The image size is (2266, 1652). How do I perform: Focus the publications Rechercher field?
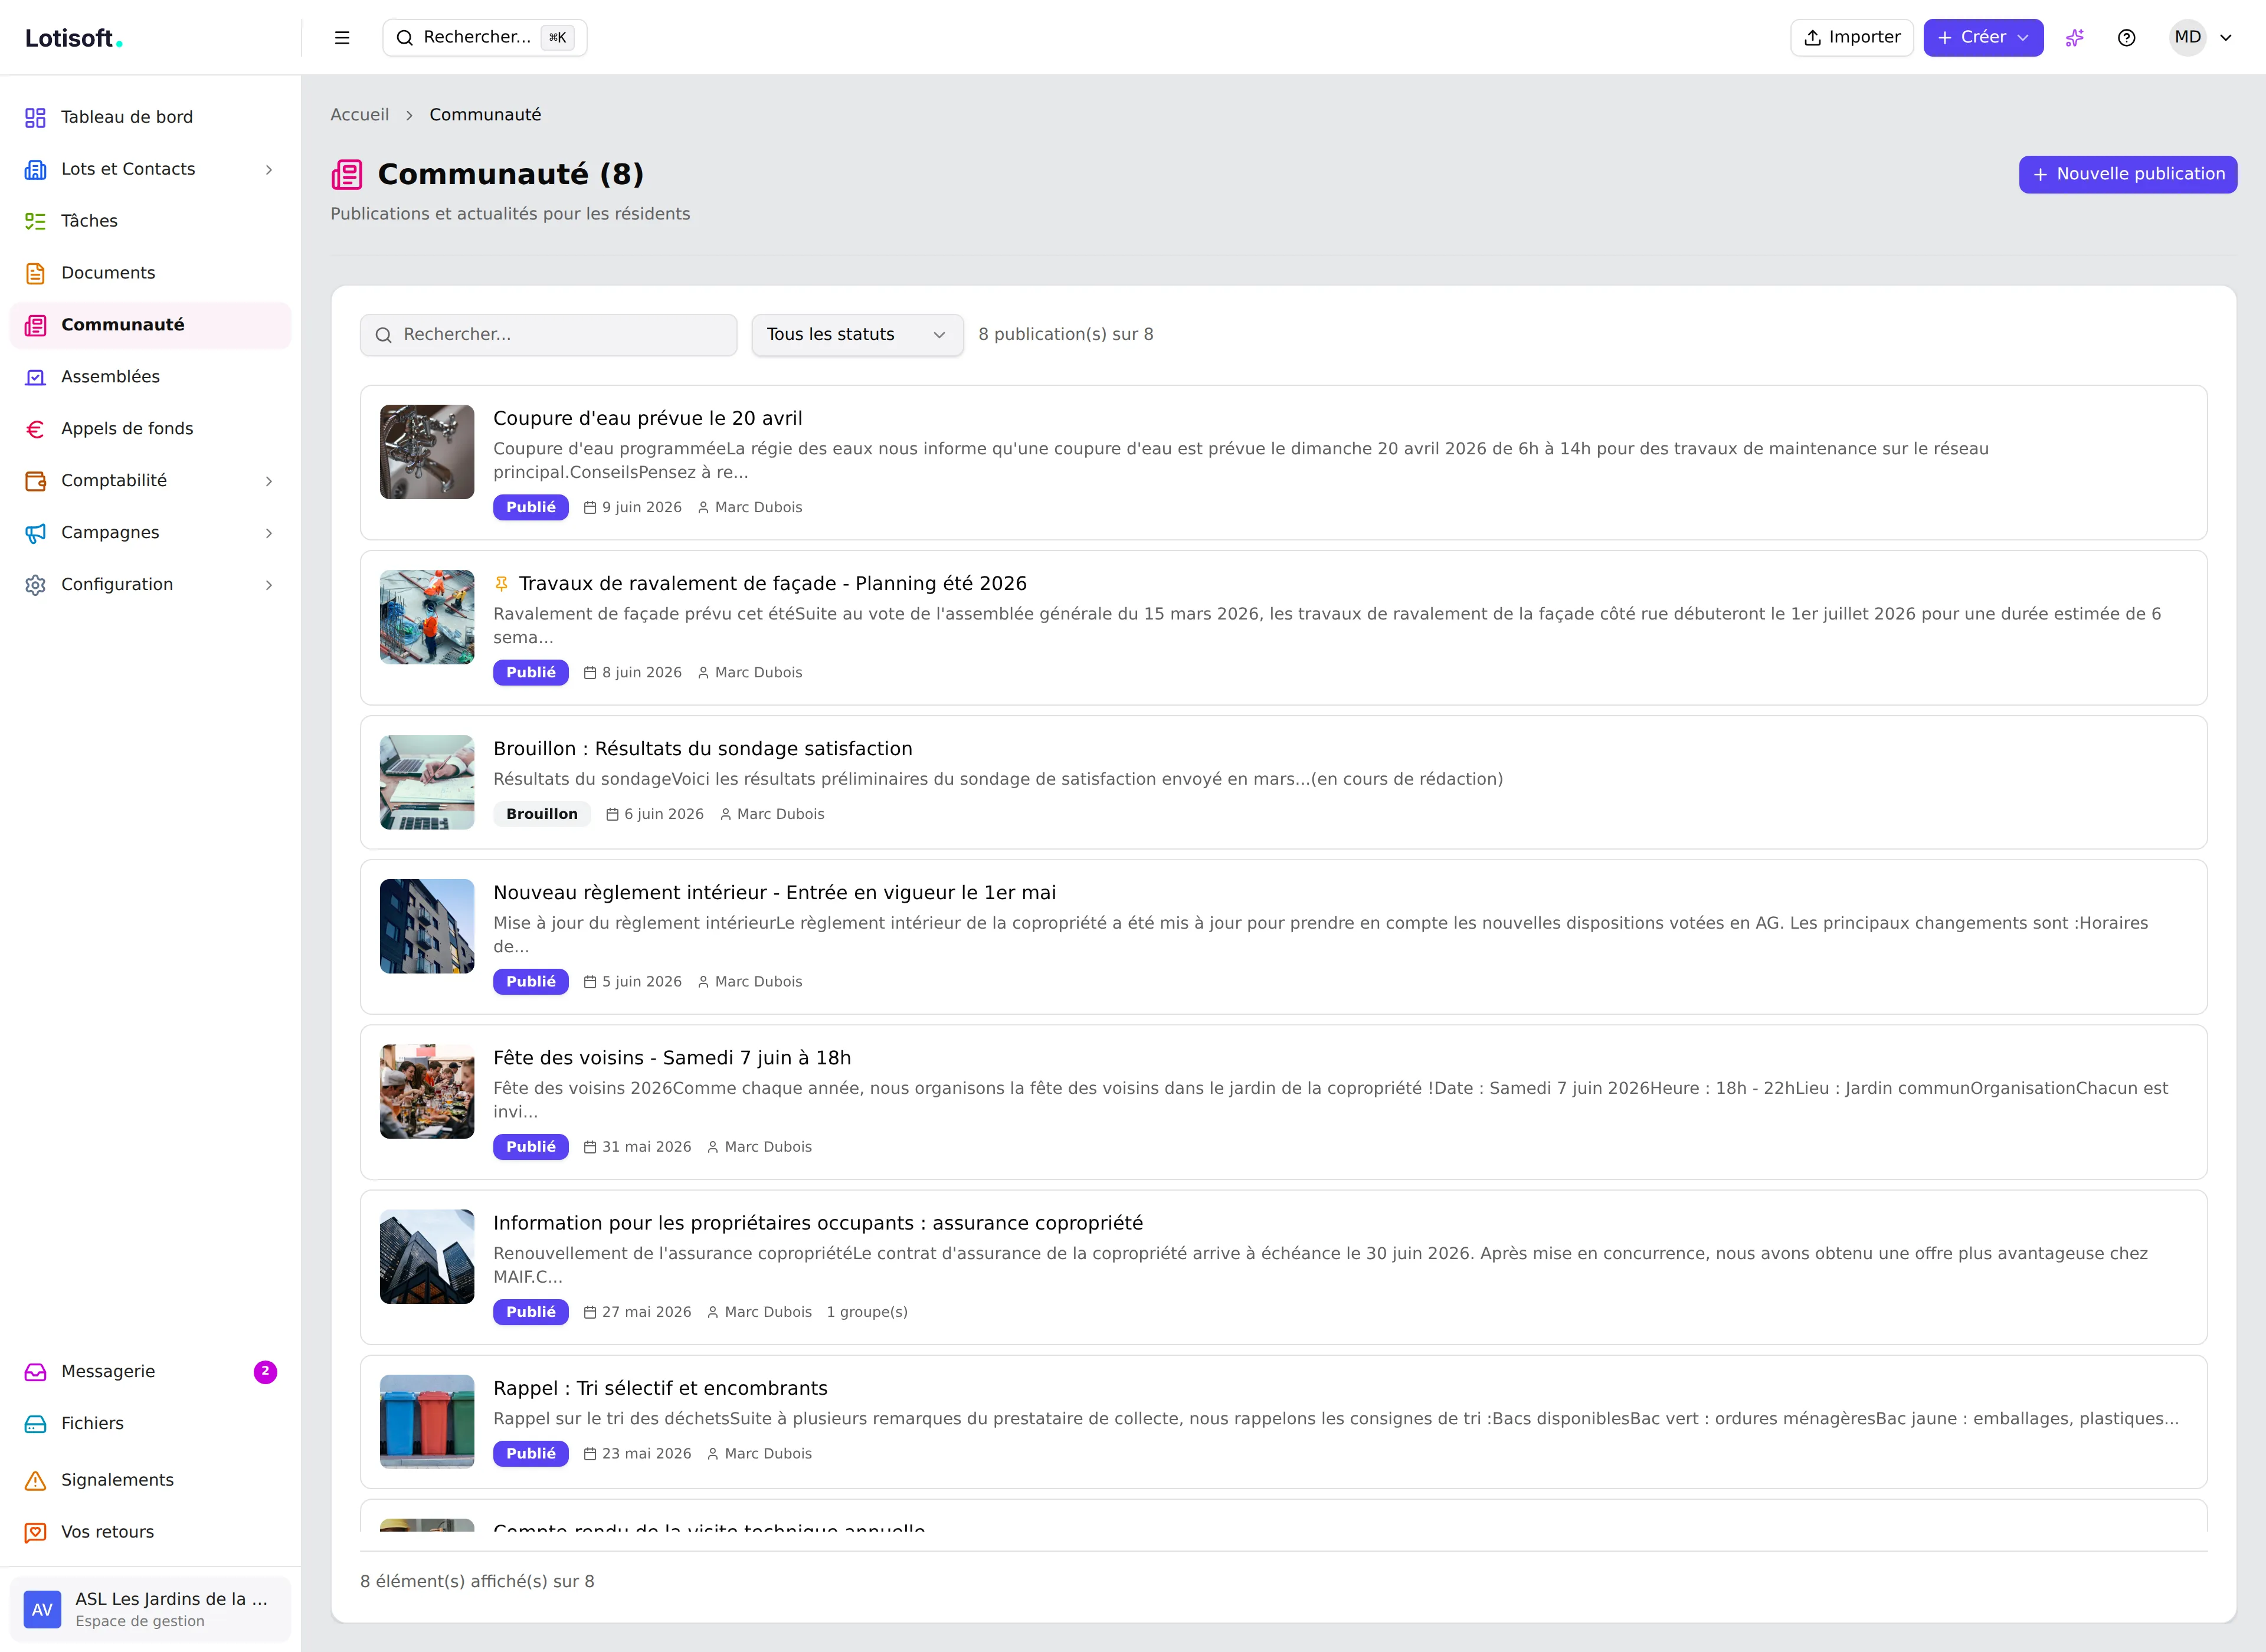(x=548, y=335)
